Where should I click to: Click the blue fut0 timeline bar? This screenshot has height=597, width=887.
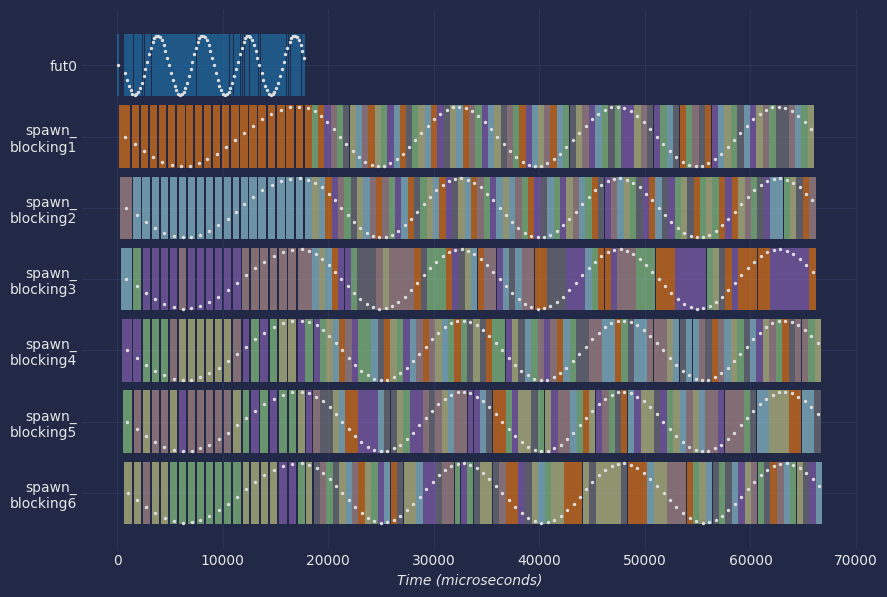tap(211, 65)
